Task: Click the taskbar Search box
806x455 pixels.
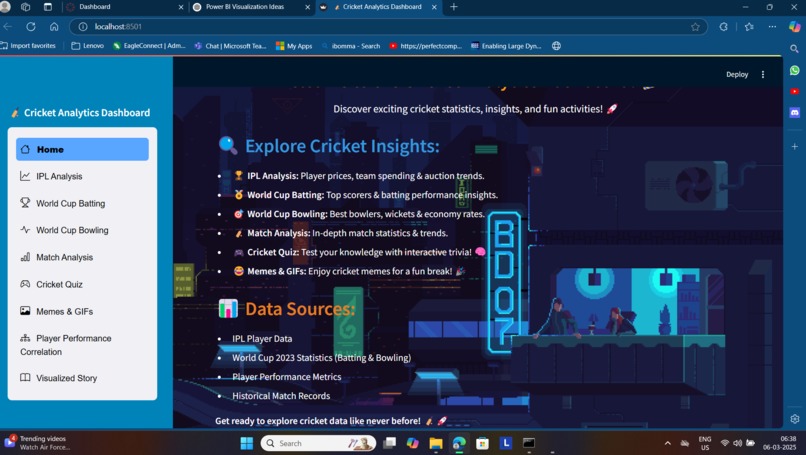Action: (x=318, y=443)
